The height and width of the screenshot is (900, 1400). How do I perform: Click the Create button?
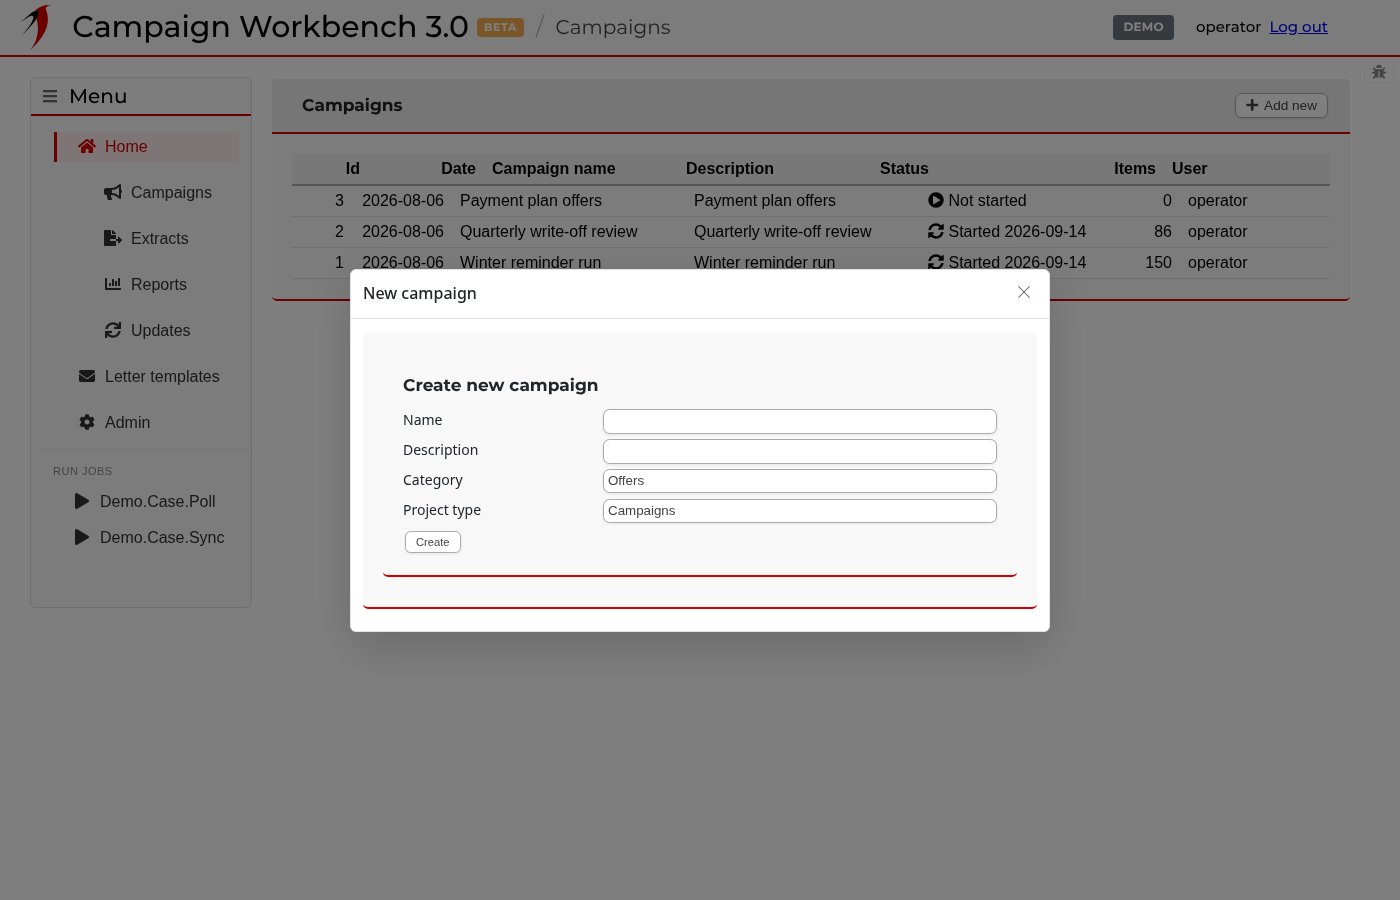(x=433, y=542)
